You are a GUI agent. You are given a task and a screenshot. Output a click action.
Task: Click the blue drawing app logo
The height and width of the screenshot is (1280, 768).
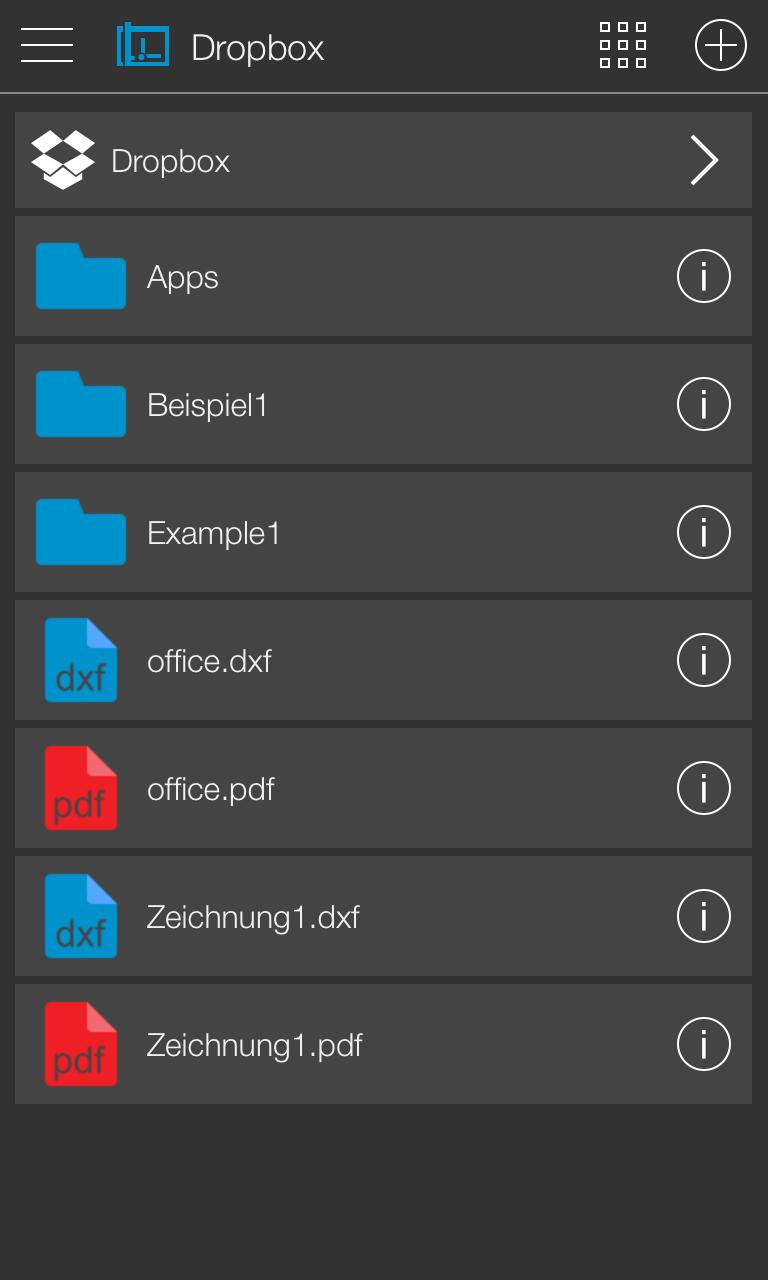pos(143,46)
